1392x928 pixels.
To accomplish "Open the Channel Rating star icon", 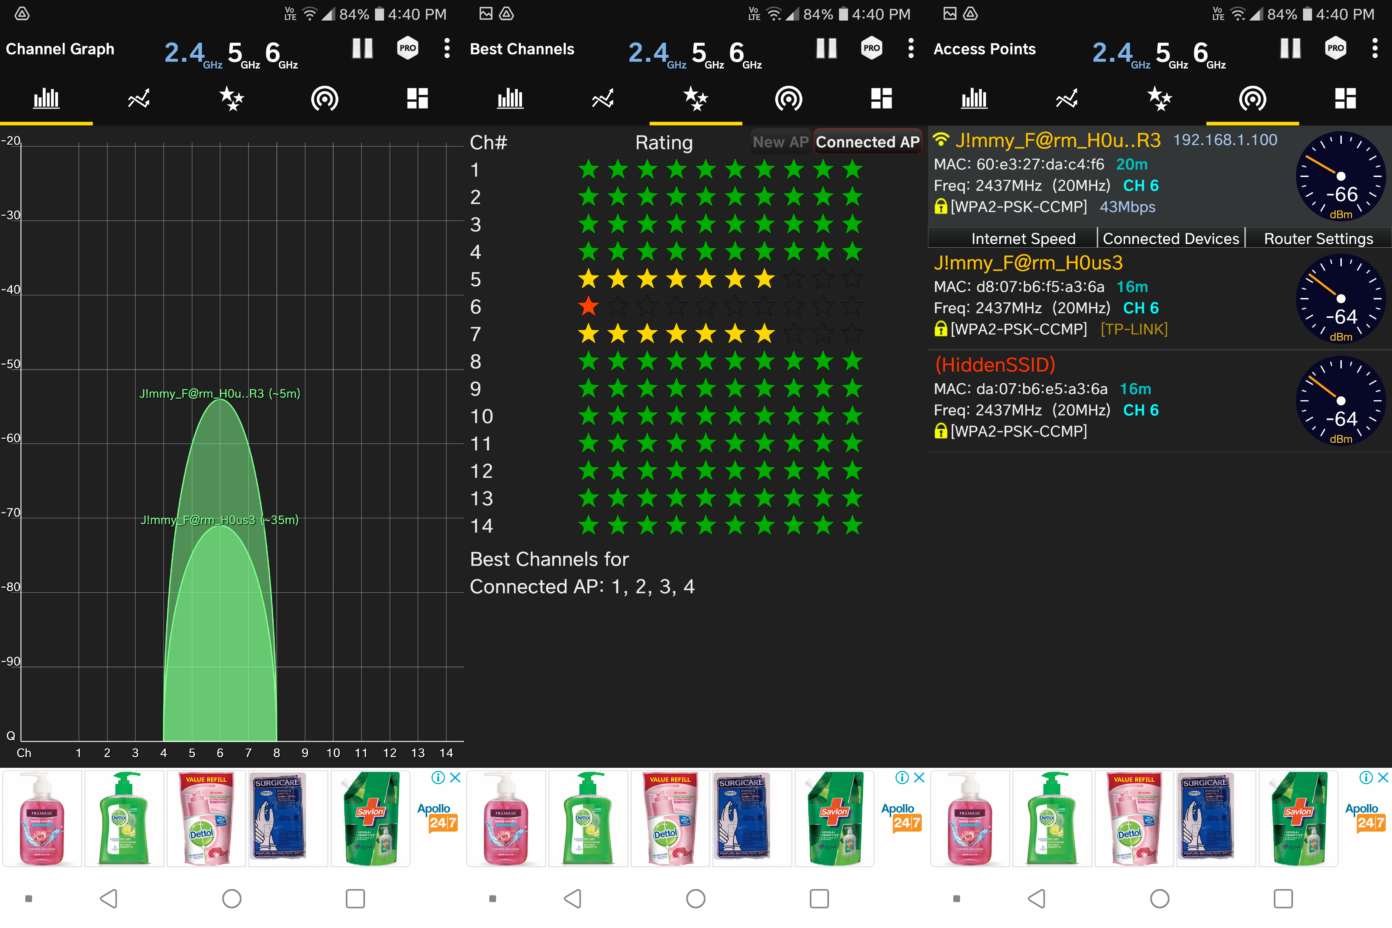I will click(695, 98).
